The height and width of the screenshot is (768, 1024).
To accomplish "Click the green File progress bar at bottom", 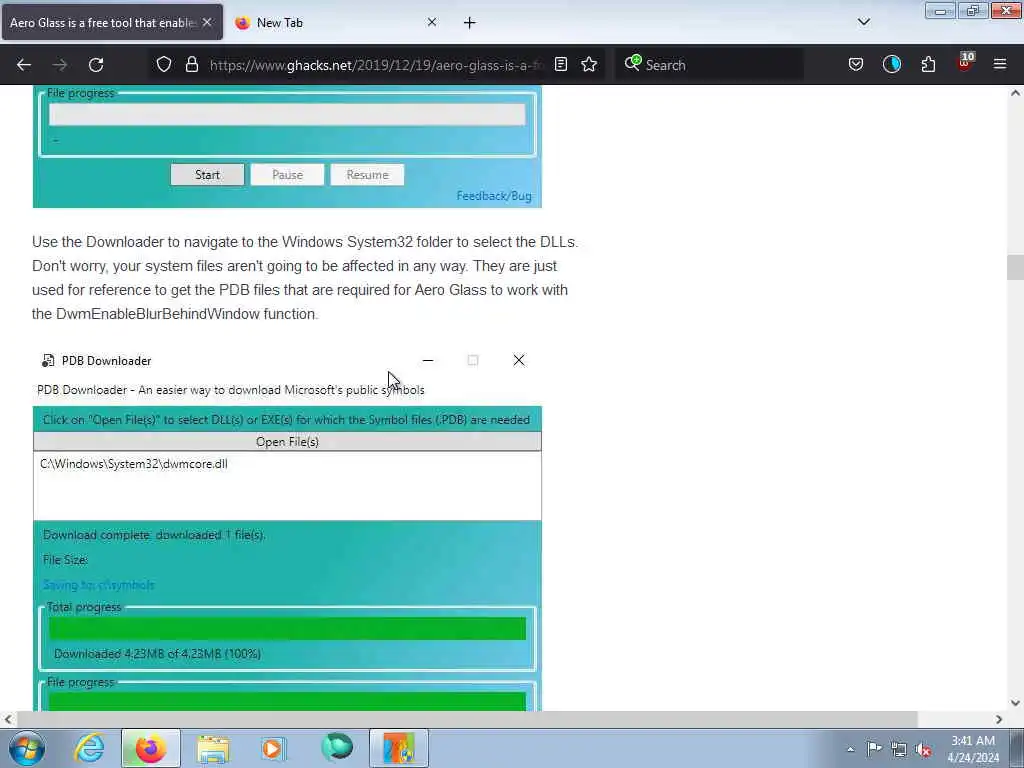I will tap(287, 702).
